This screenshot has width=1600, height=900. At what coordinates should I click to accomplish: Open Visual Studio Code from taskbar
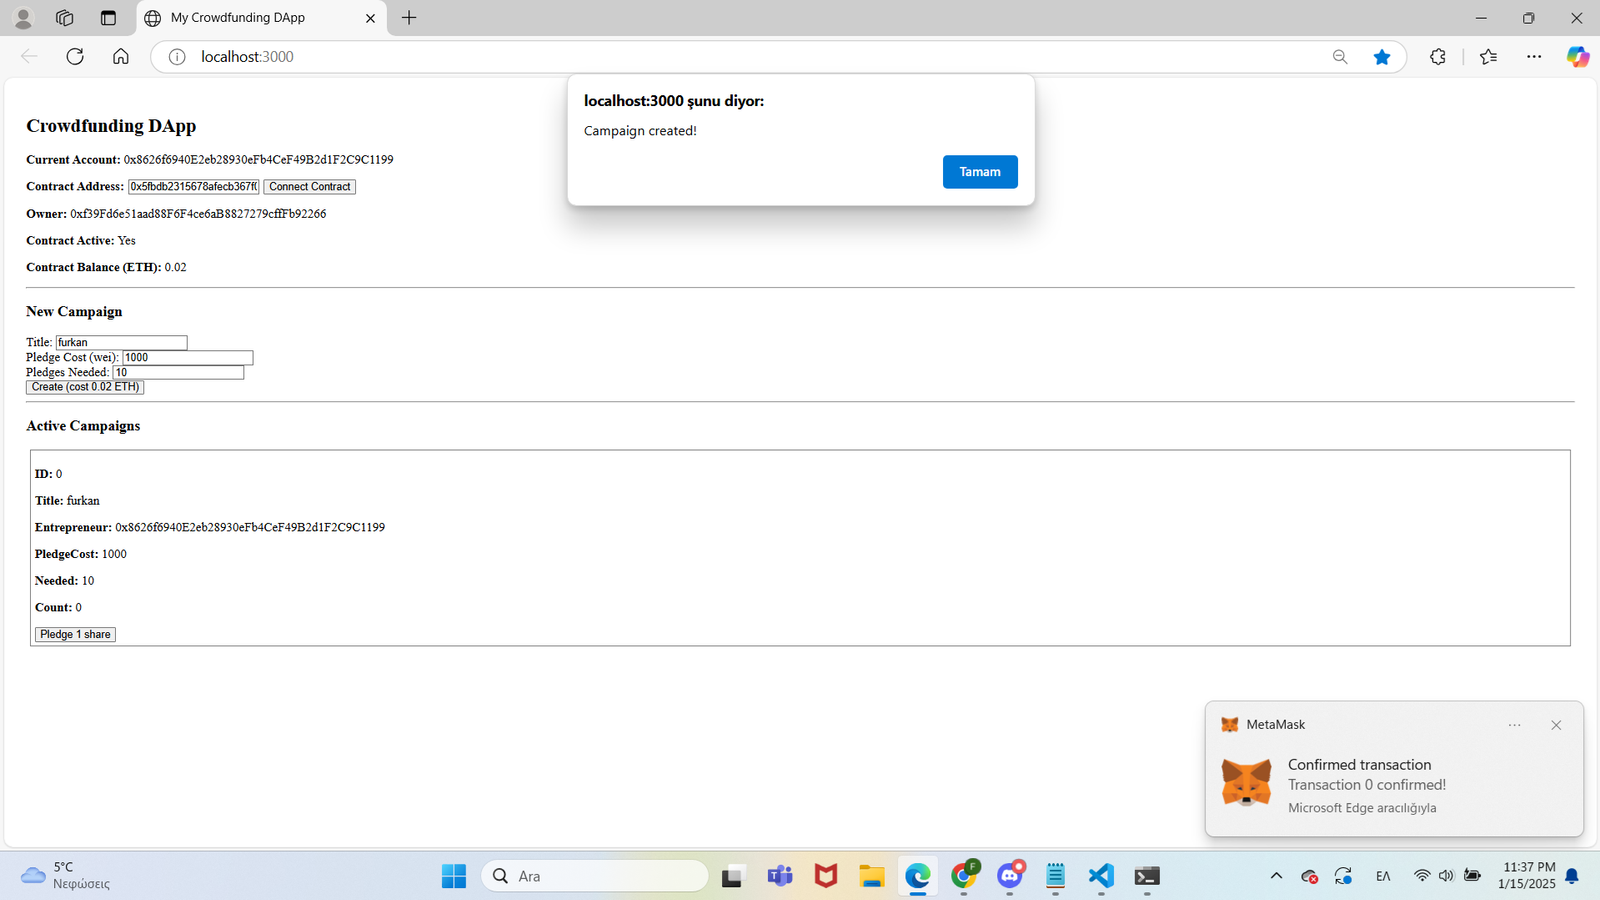[x=1101, y=876]
